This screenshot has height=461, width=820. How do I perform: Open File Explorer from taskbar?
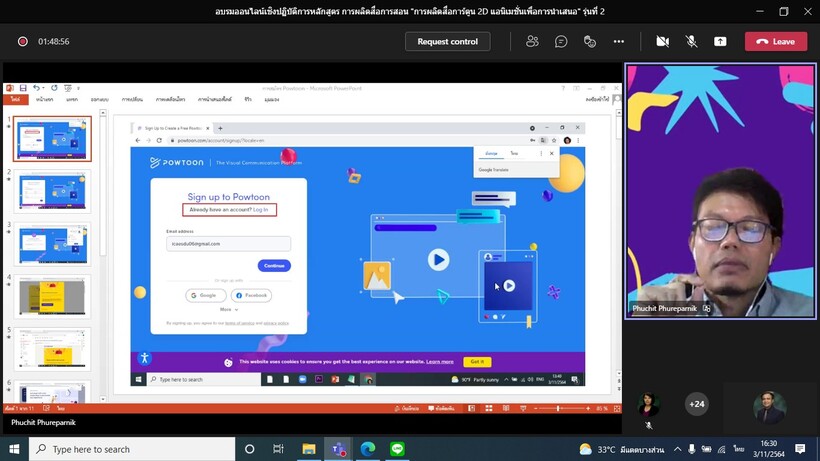pyautogui.click(x=309, y=449)
